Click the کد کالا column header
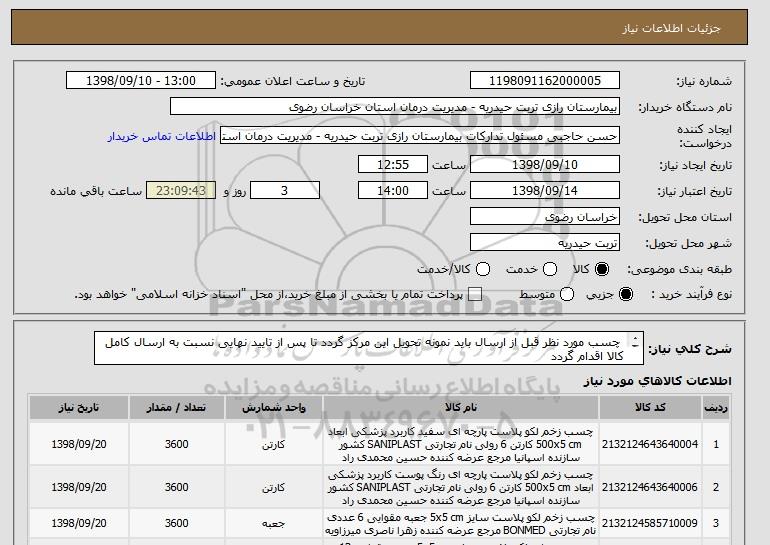 point(650,408)
